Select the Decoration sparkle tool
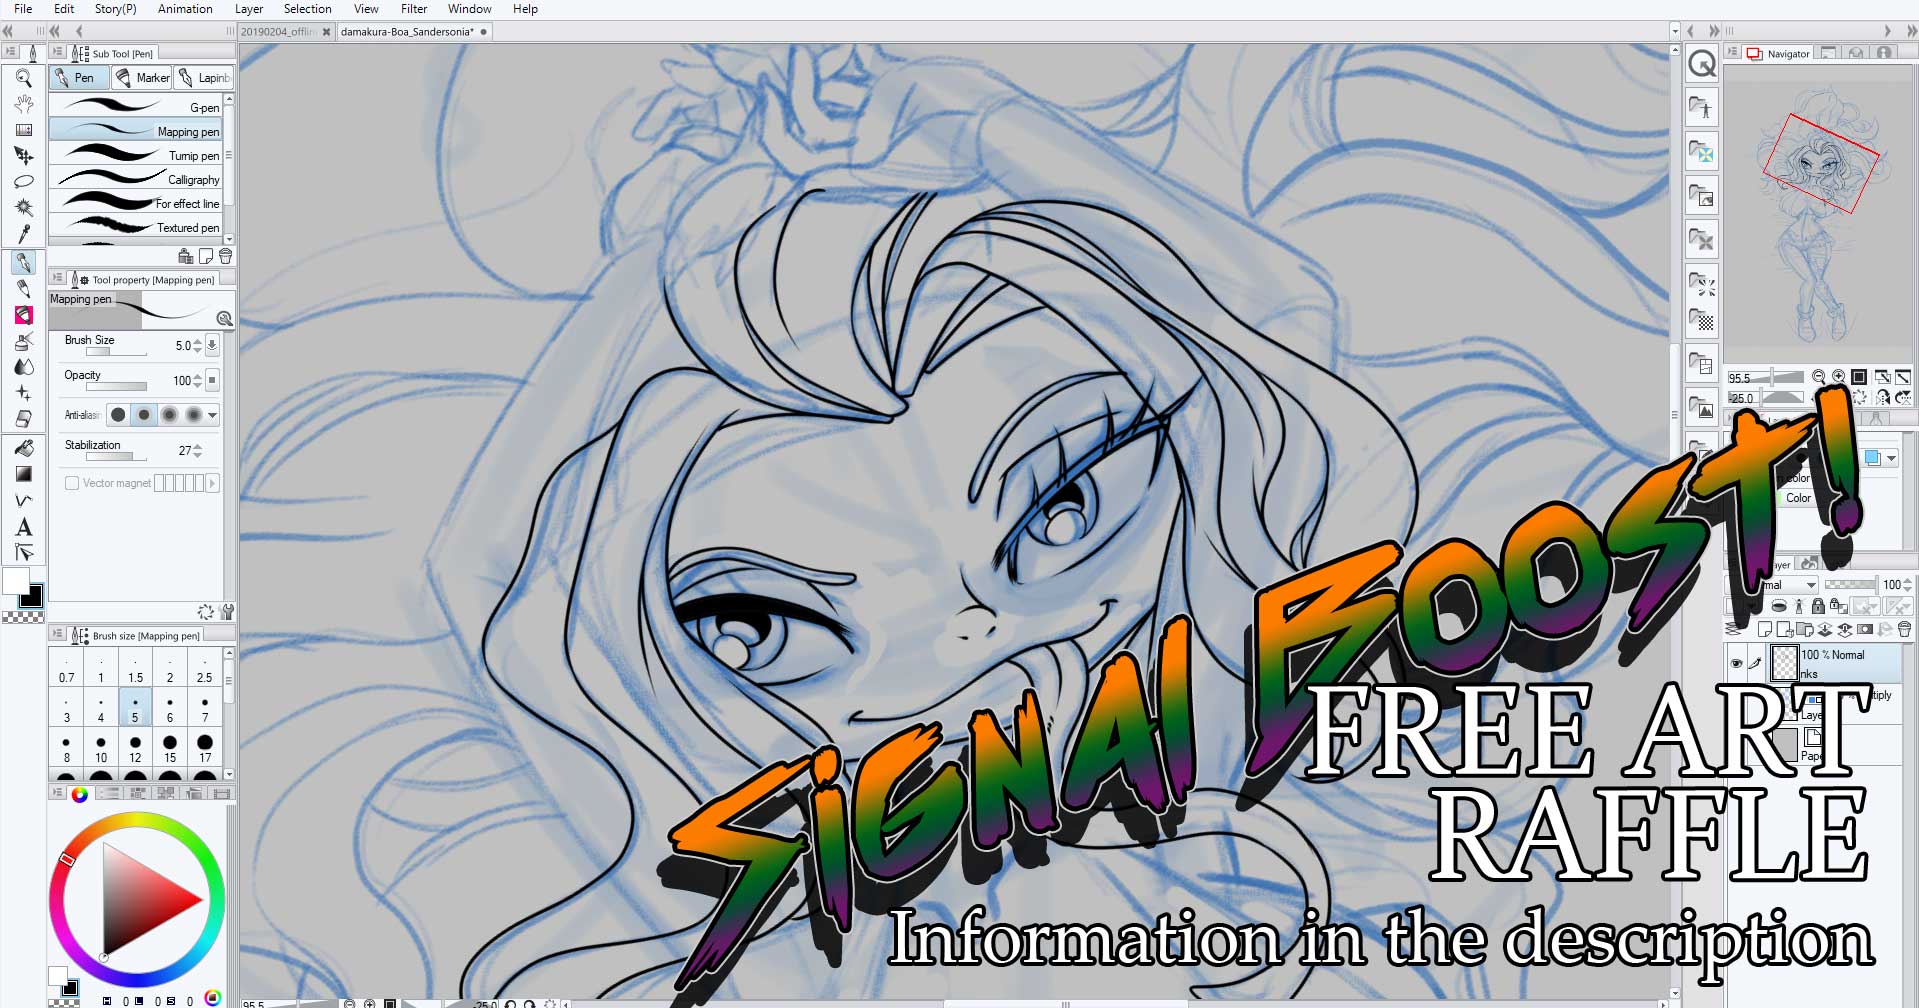Screen dimensions: 1919x1008 point(24,393)
